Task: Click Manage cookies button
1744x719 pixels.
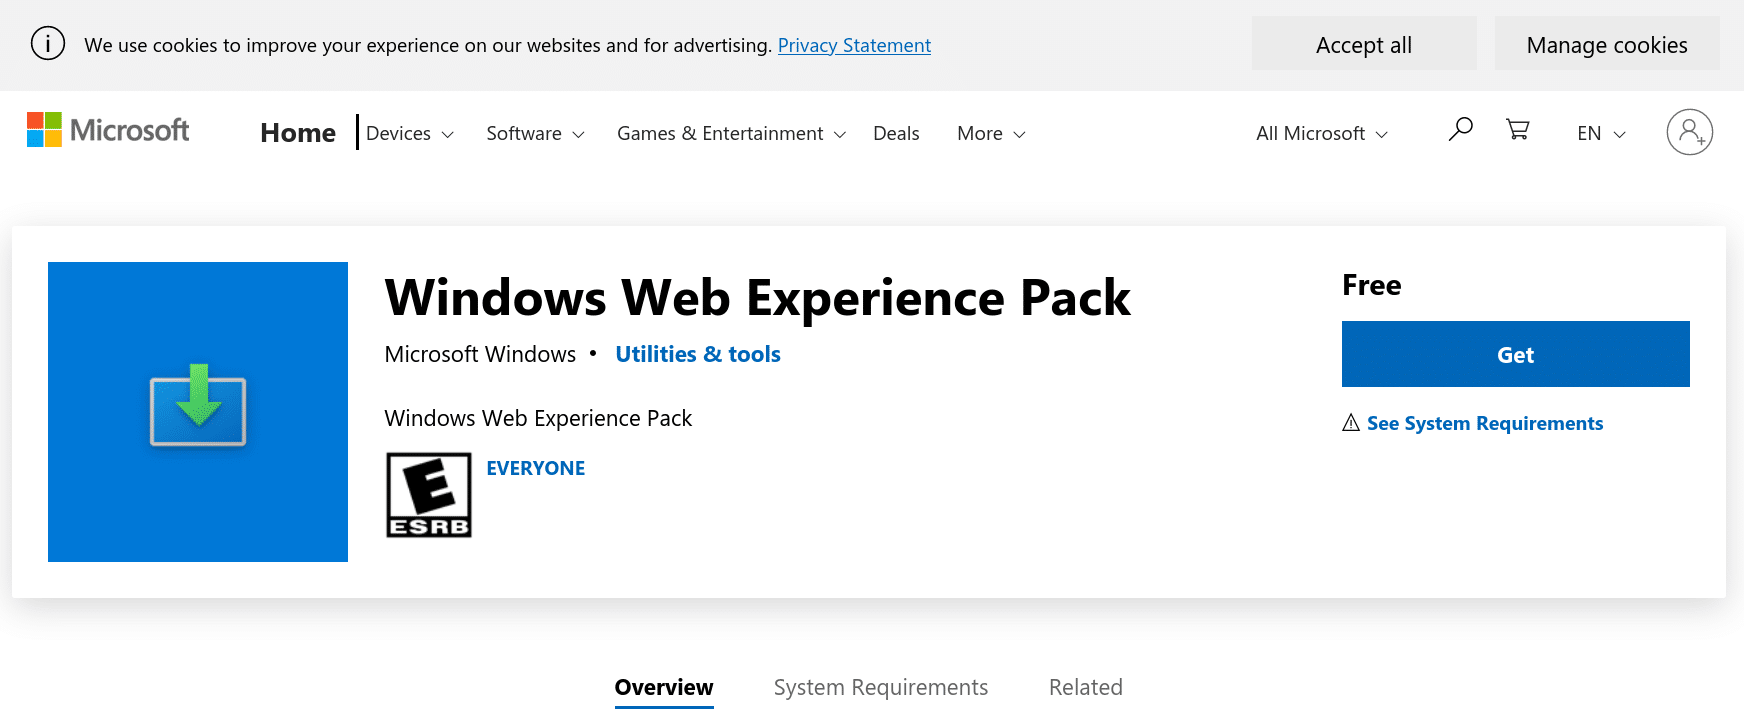Action: pos(1607,44)
